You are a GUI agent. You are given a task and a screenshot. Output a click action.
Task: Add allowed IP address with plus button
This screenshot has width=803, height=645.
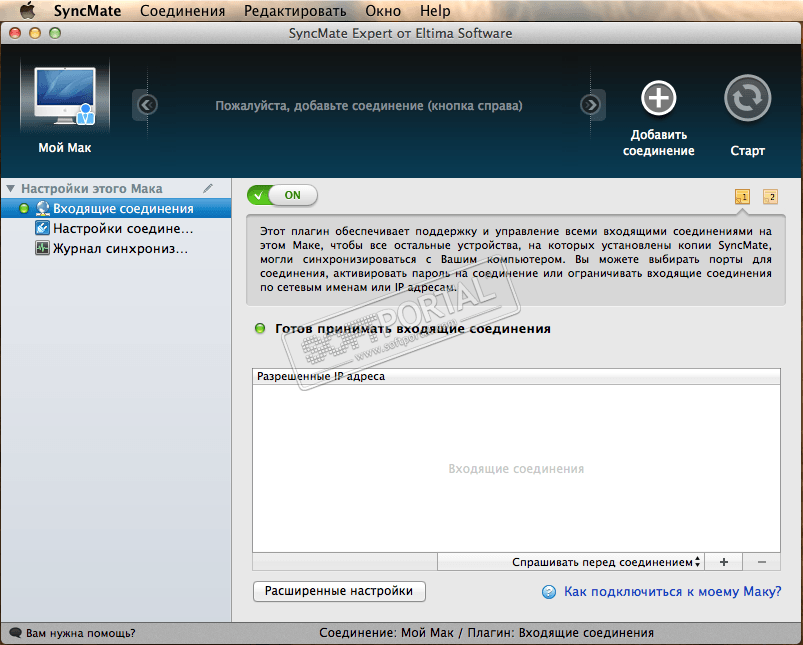(x=724, y=562)
